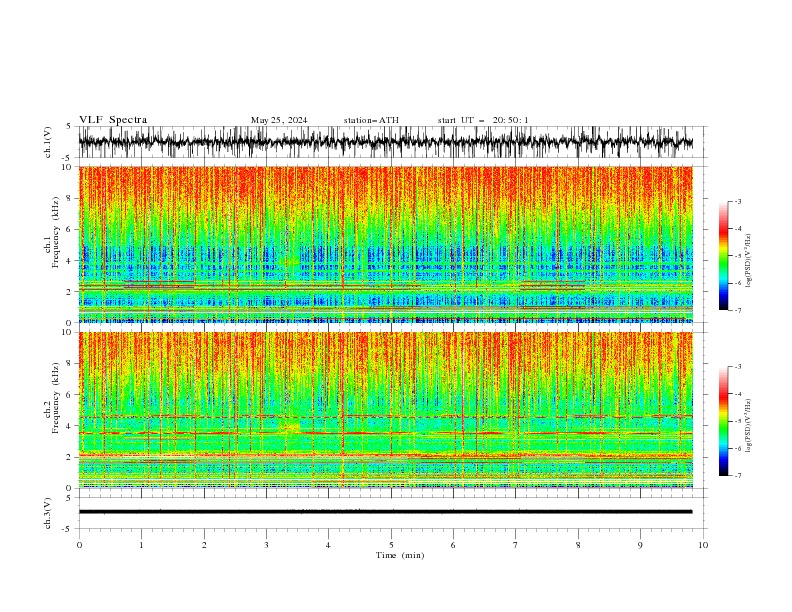792x612 pixels.
Task: Click the ch.3 flat black waveform trace
Action: click(385, 512)
